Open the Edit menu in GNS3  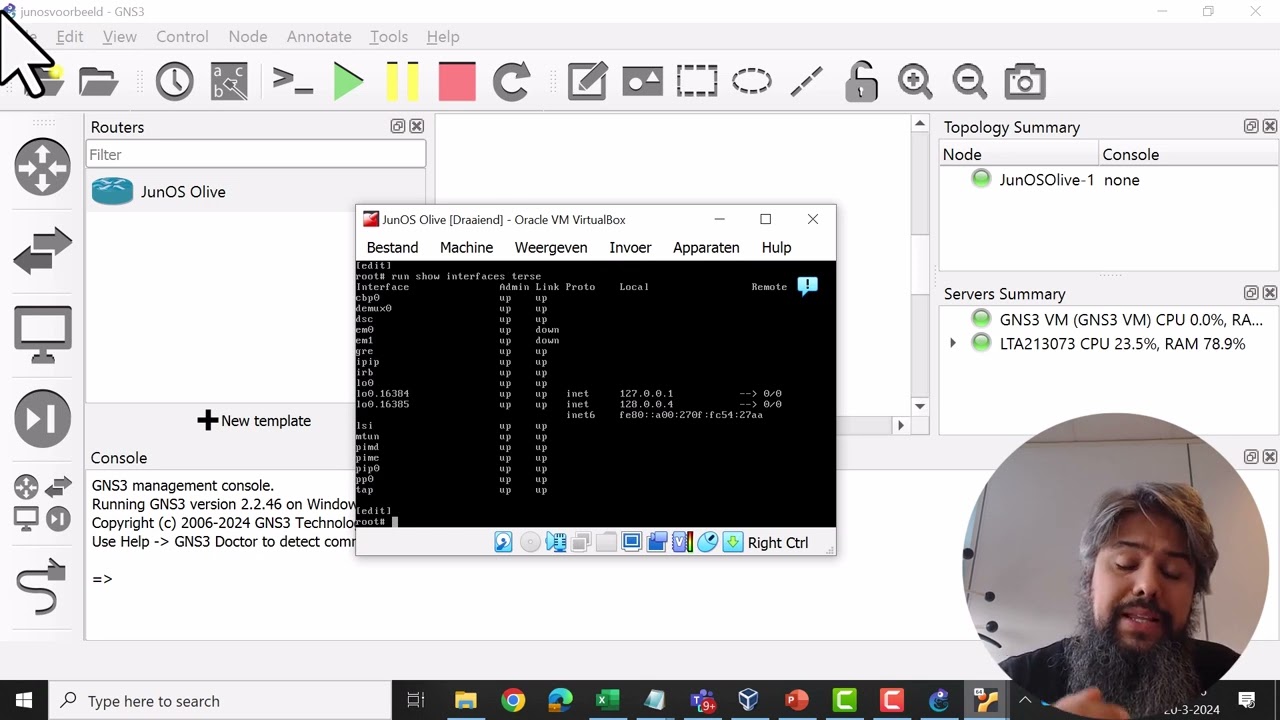tap(70, 36)
